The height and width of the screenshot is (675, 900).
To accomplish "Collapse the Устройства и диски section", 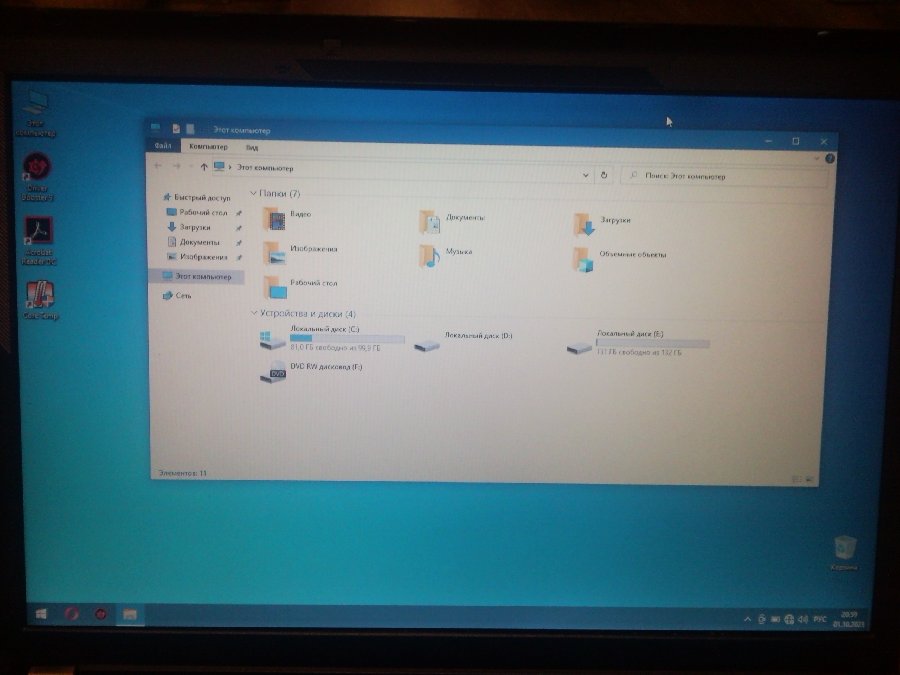I will 253,314.
